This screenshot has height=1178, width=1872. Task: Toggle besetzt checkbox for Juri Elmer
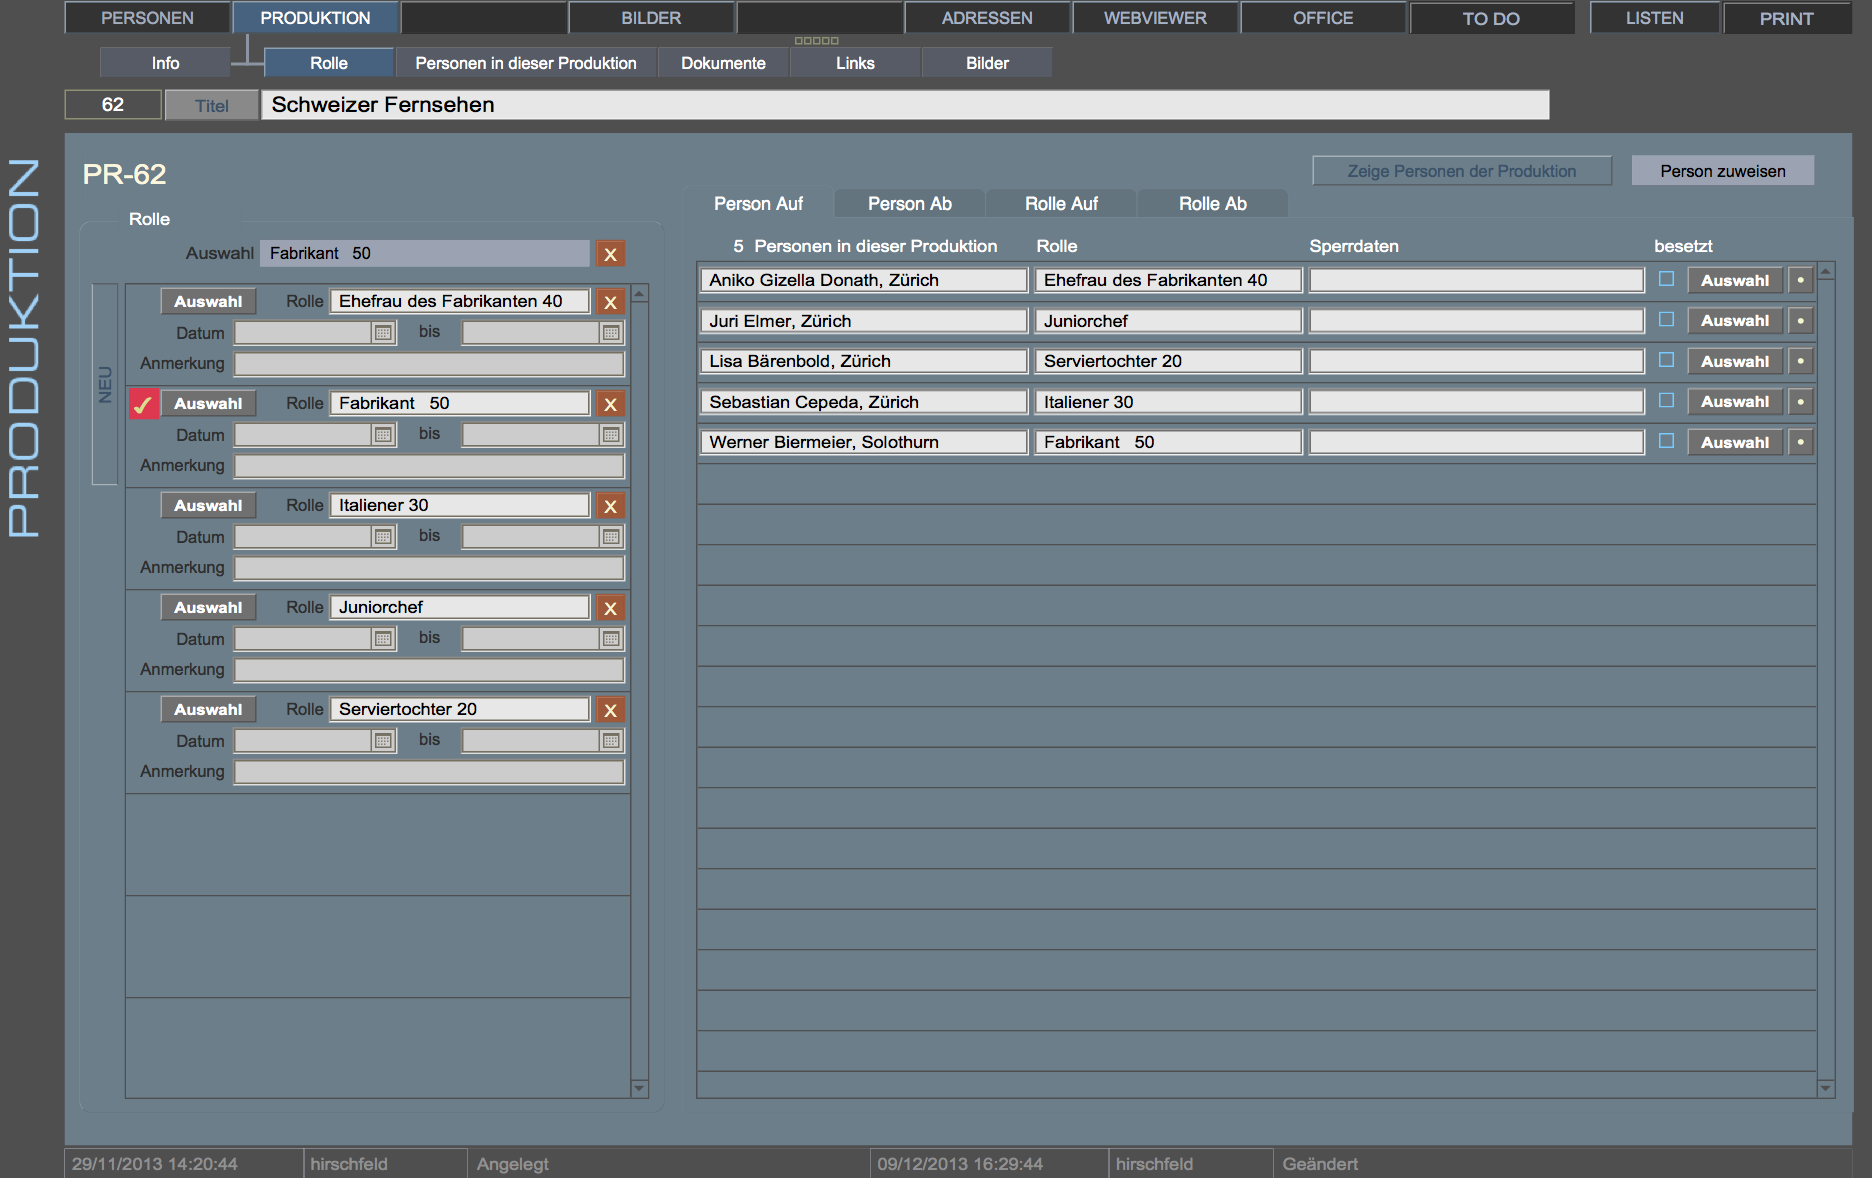(1666, 320)
